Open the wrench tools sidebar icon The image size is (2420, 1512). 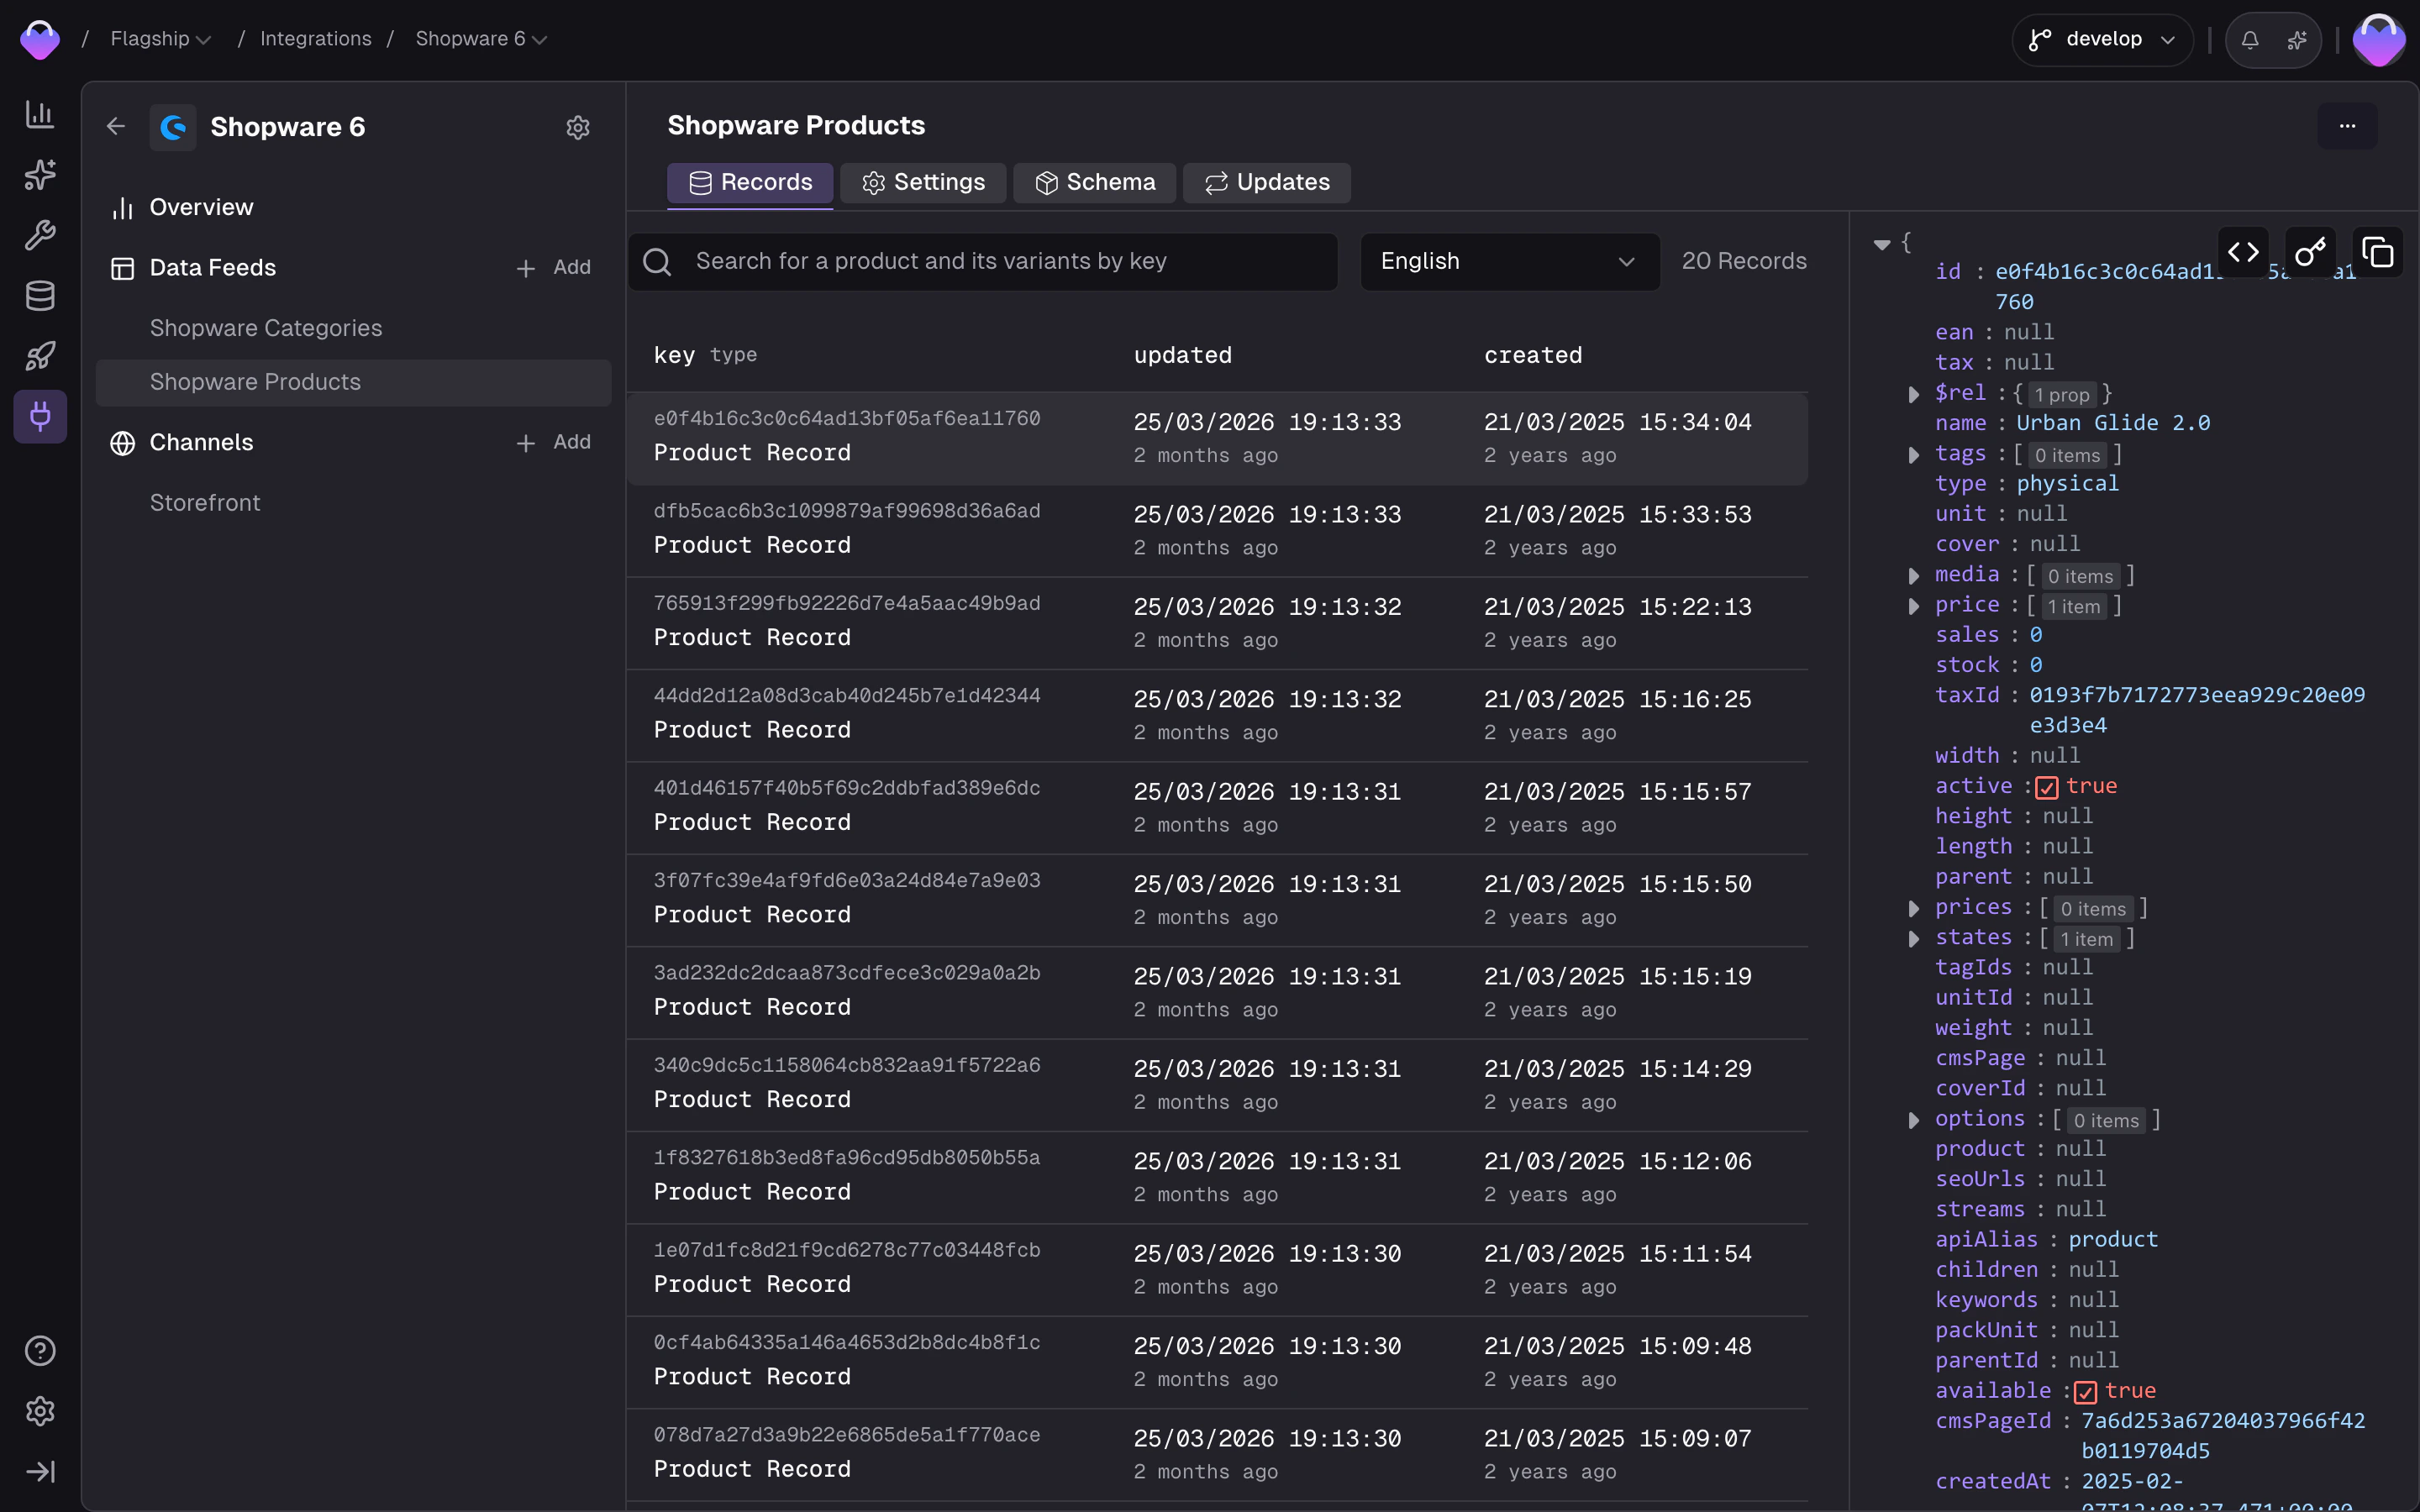point(40,235)
